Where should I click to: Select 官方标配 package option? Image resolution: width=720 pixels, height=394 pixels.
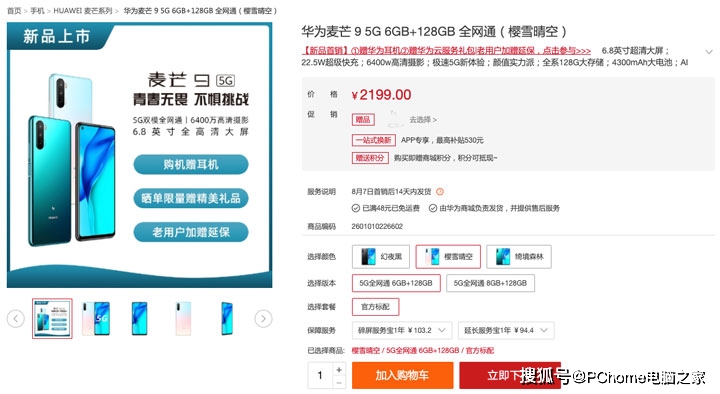tap(376, 307)
